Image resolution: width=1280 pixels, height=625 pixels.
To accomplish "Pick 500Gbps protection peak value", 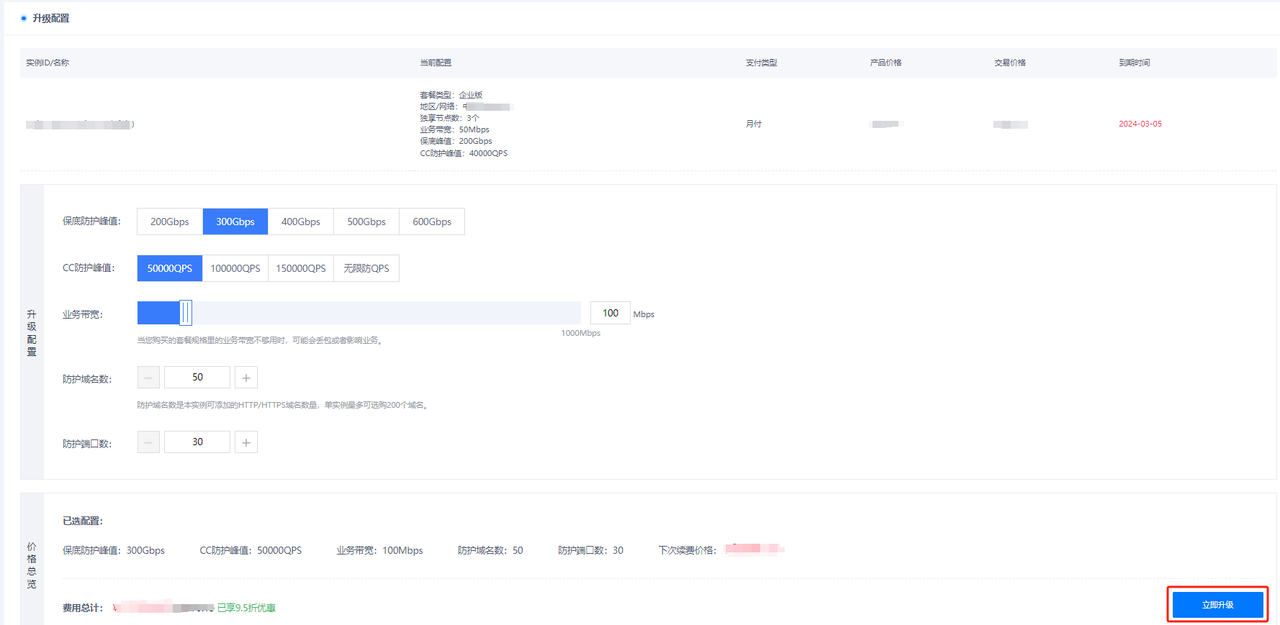I will [366, 221].
